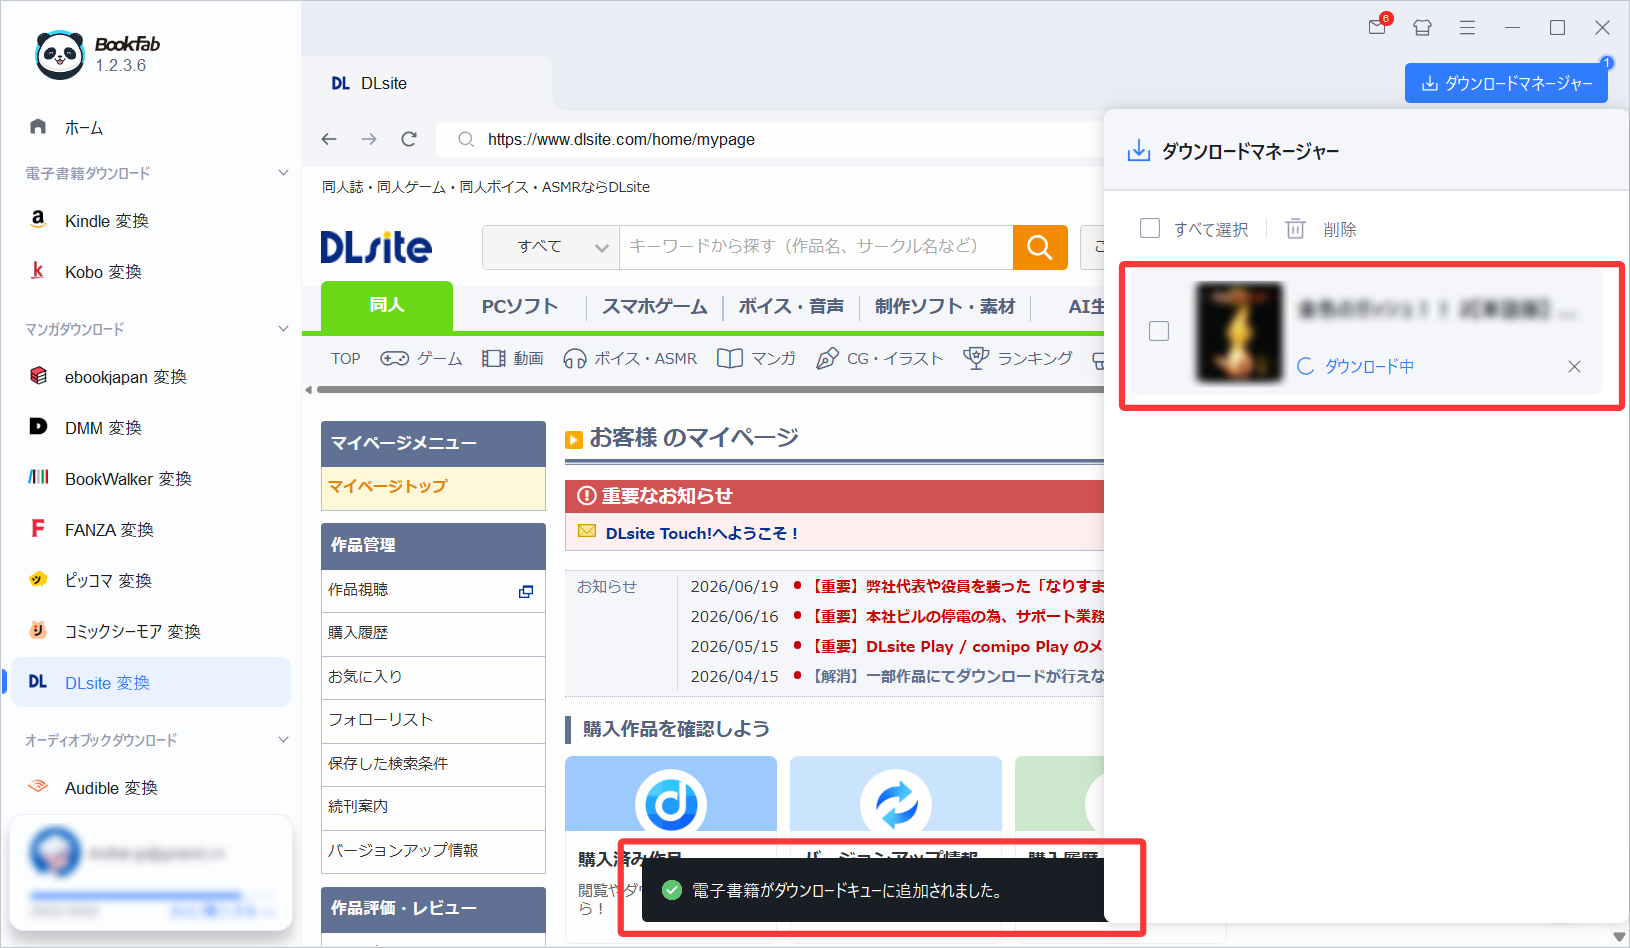
Task: Open the すべて search category dropdown
Action: (x=551, y=247)
